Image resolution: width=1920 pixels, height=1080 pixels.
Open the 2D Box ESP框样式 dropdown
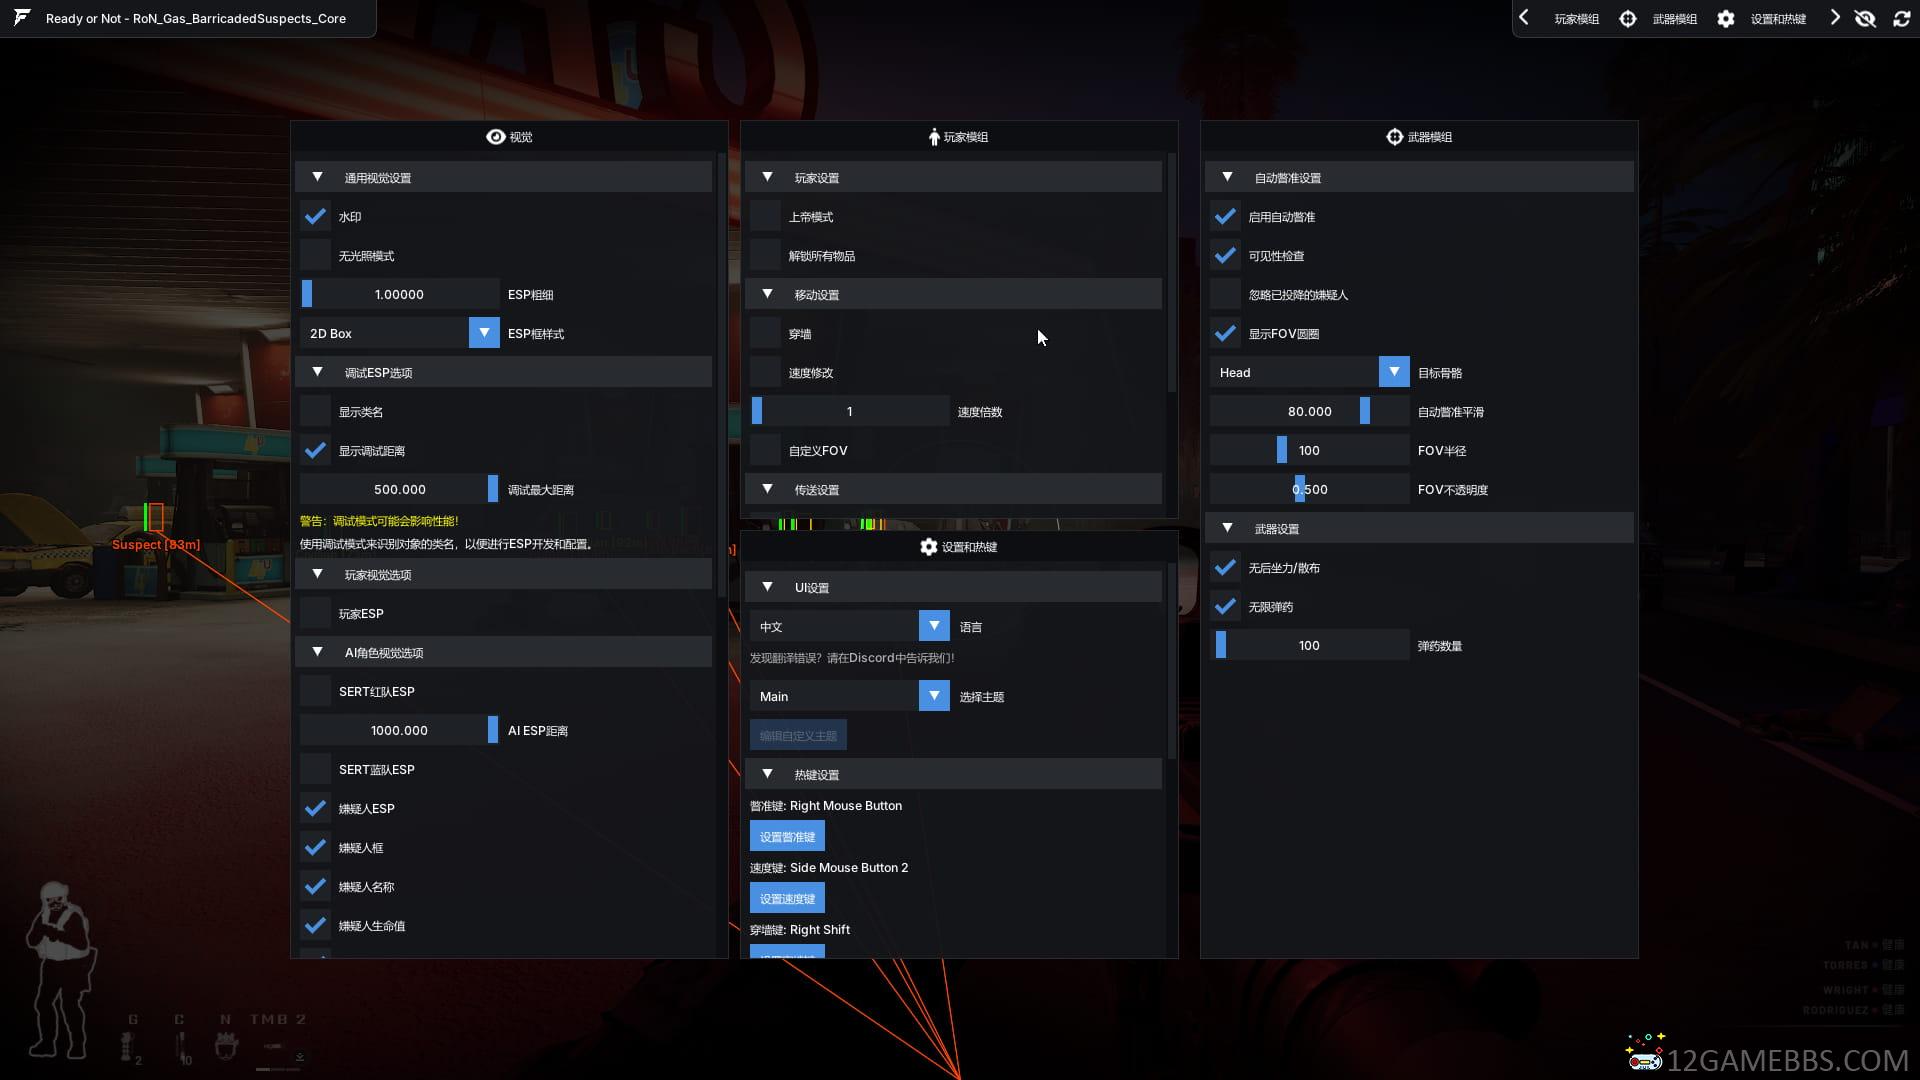(x=400, y=333)
